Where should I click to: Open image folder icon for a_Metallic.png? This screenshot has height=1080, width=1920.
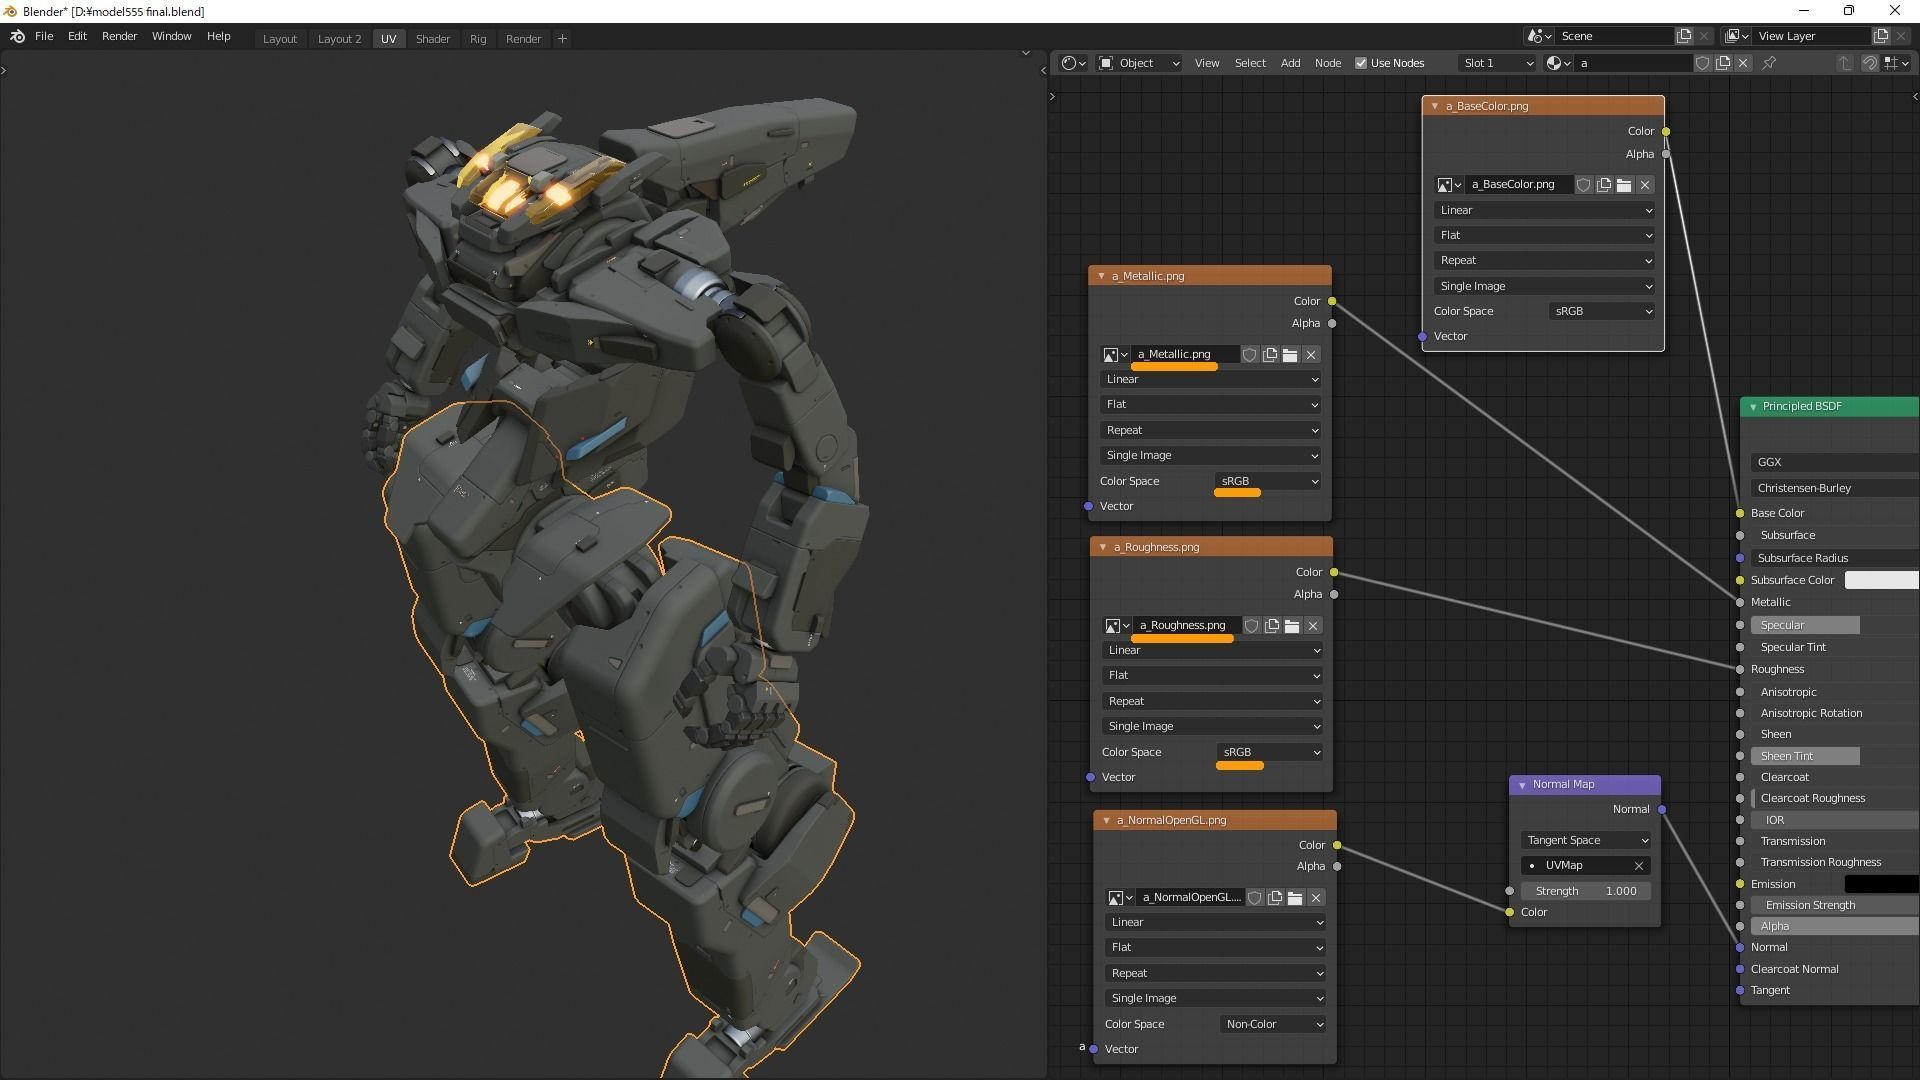[x=1290, y=355]
